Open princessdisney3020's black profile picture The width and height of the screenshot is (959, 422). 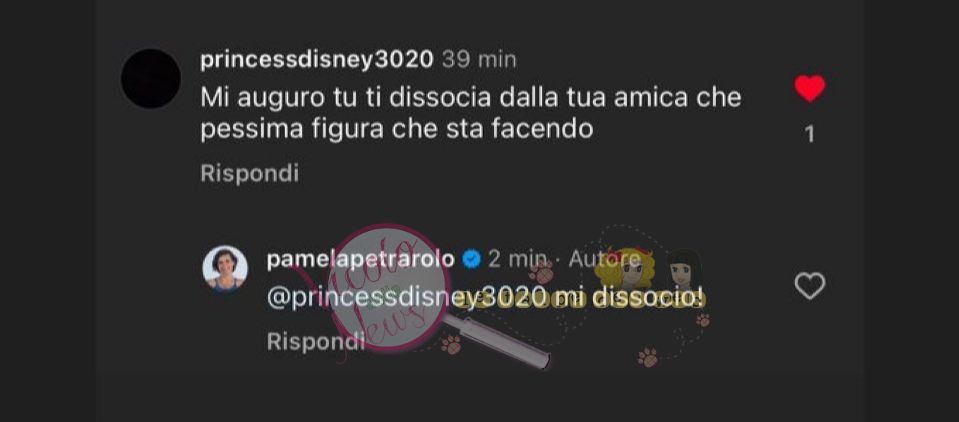point(151,79)
